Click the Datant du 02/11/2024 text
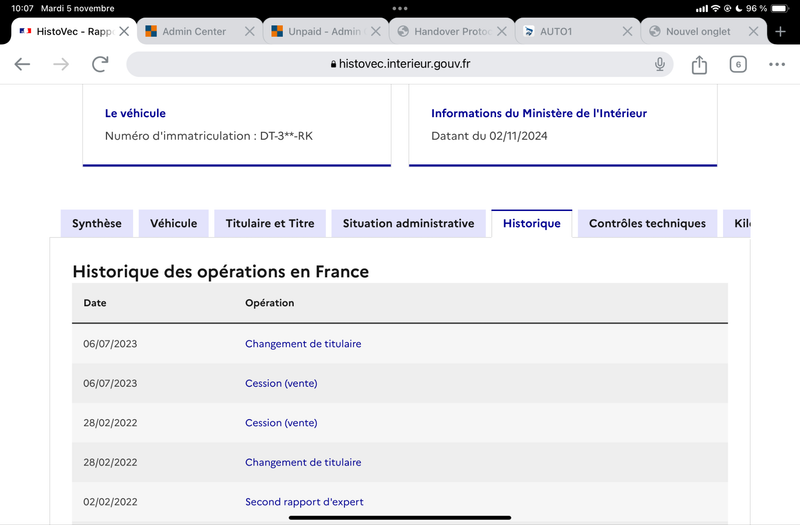This screenshot has height=525, width=800. (489, 136)
